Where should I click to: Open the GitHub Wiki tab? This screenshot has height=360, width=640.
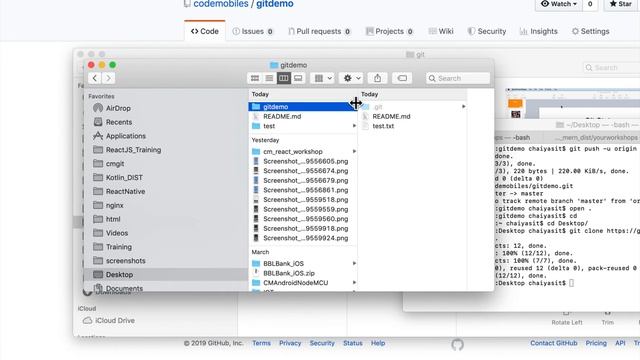tap(441, 31)
